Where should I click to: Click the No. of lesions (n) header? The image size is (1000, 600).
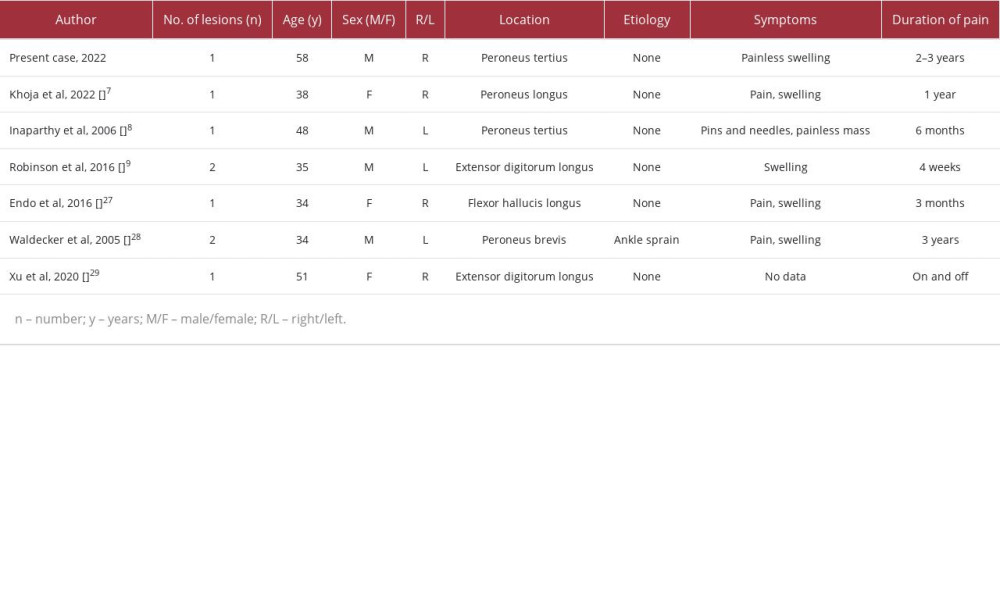point(212,20)
